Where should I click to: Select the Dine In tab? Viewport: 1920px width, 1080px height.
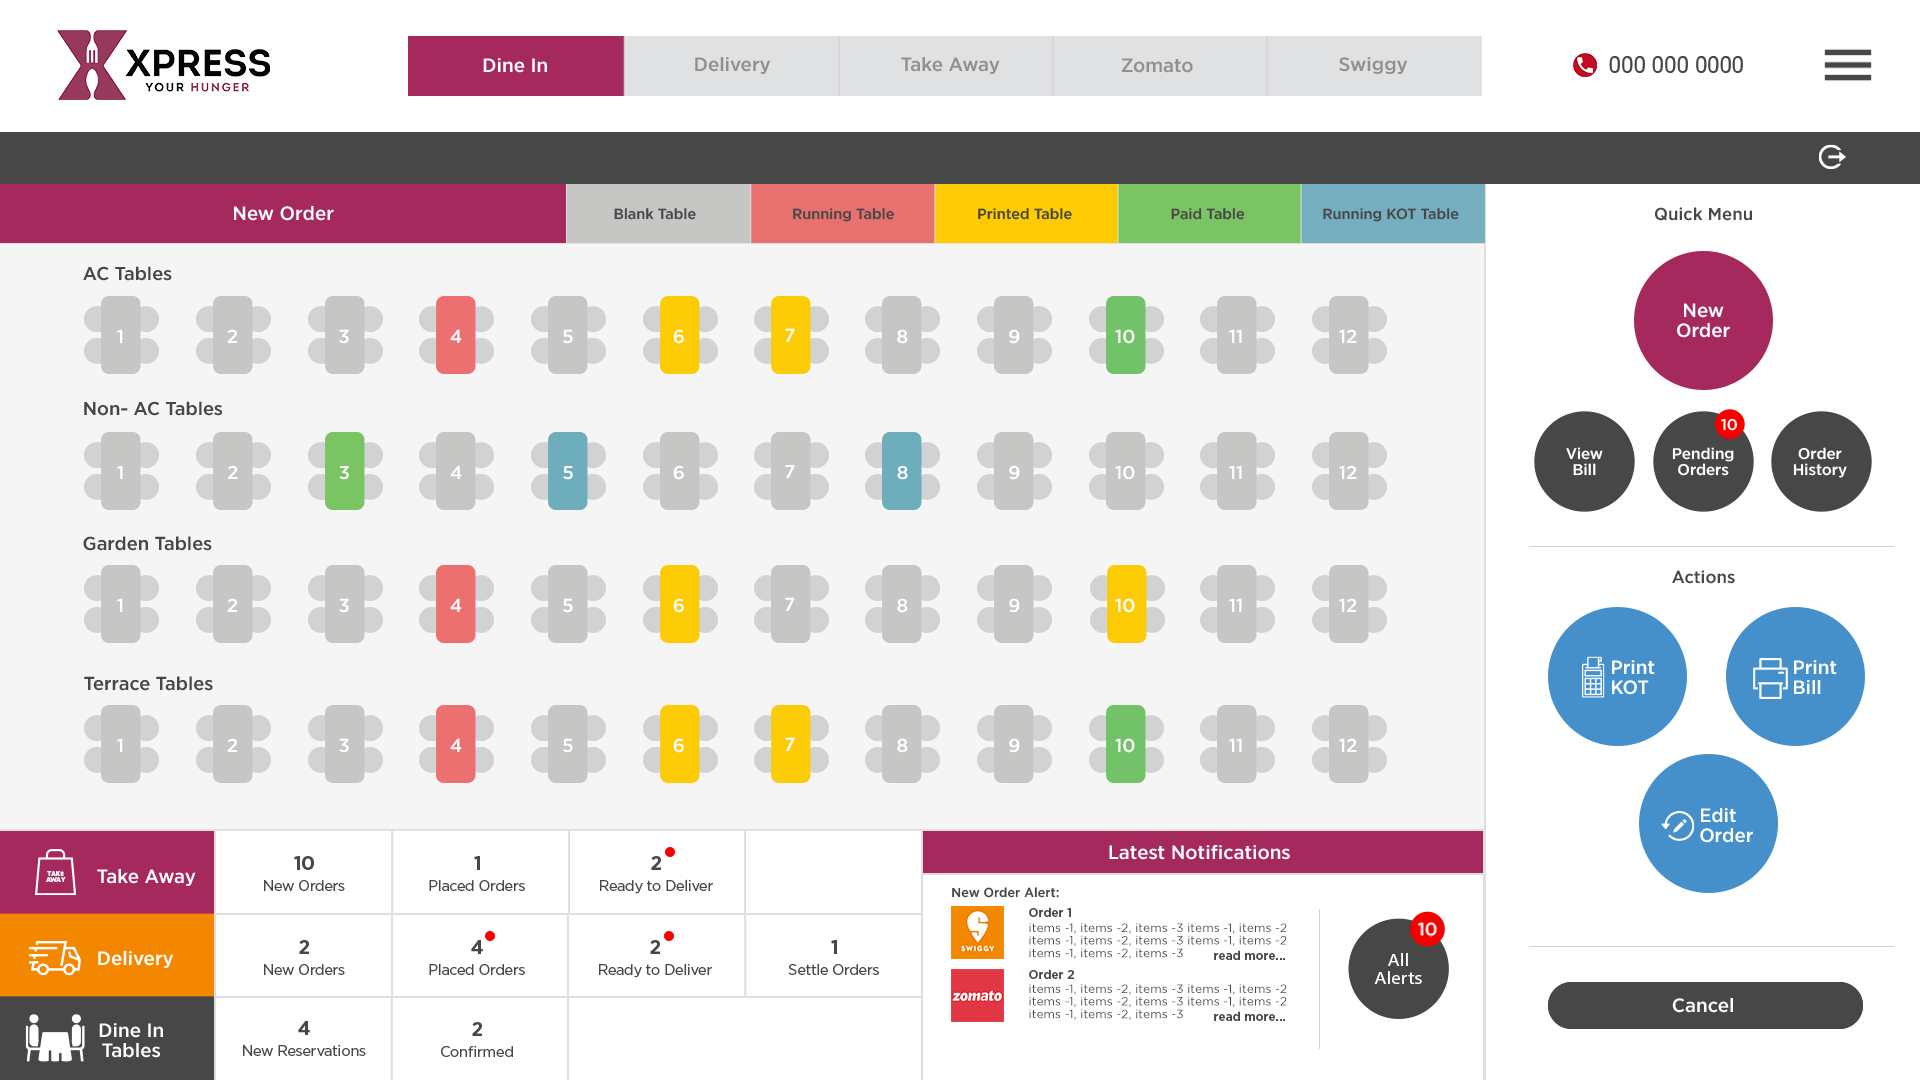tap(516, 65)
